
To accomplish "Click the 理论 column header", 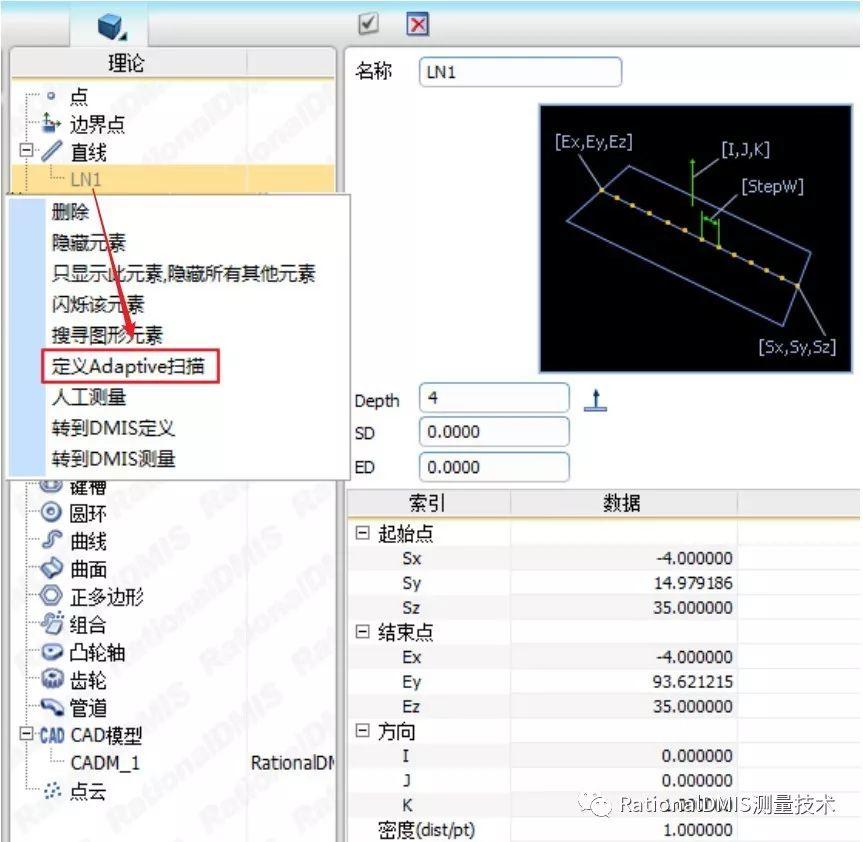I will (128, 63).
